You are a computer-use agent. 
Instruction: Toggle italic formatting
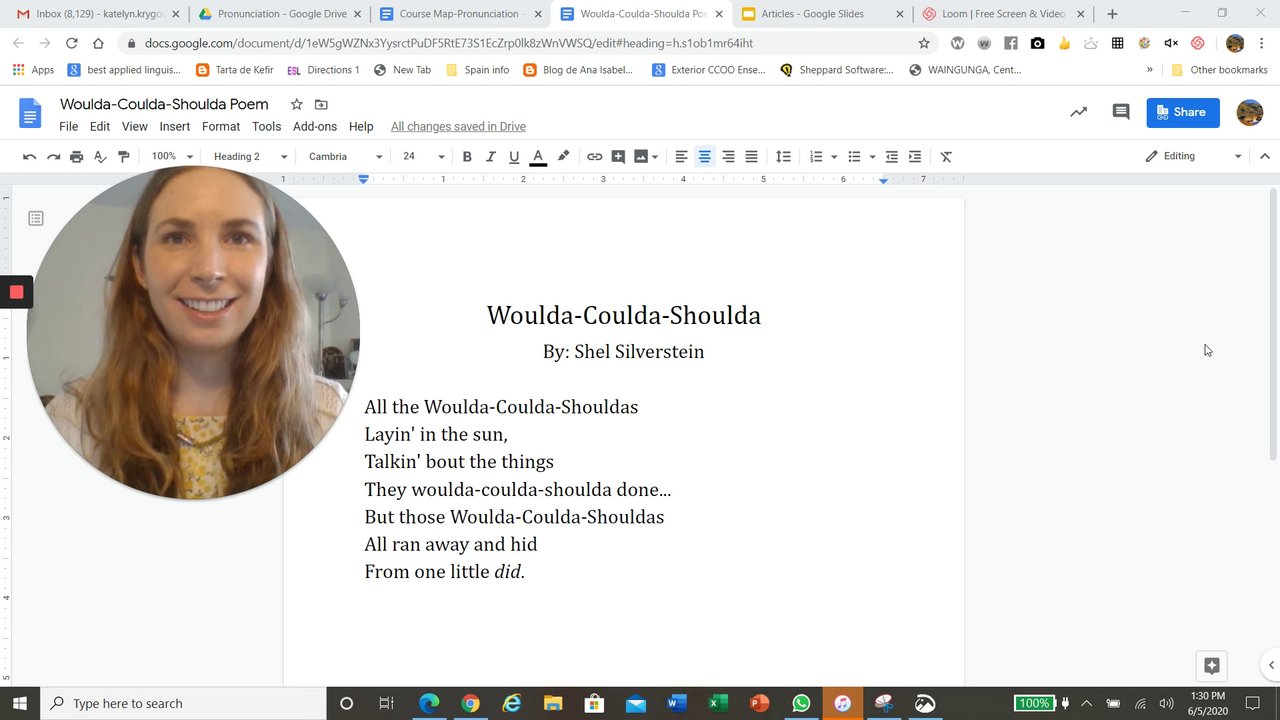tap(490, 156)
